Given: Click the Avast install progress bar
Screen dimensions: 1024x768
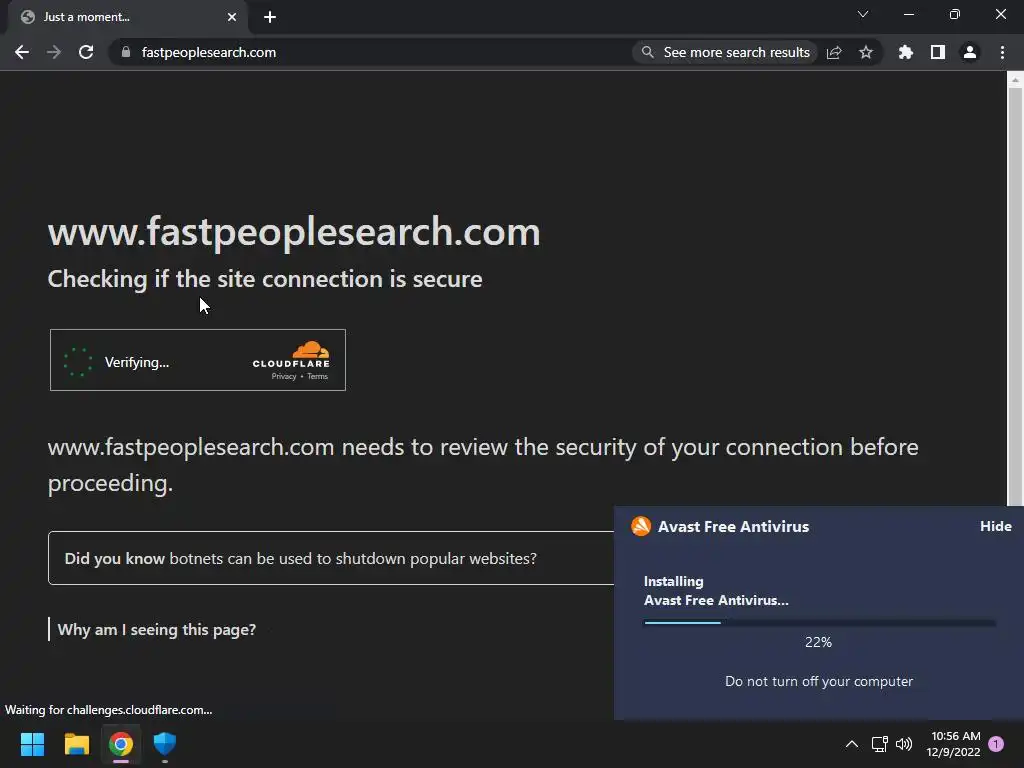Looking at the screenshot, I should 820,622.
